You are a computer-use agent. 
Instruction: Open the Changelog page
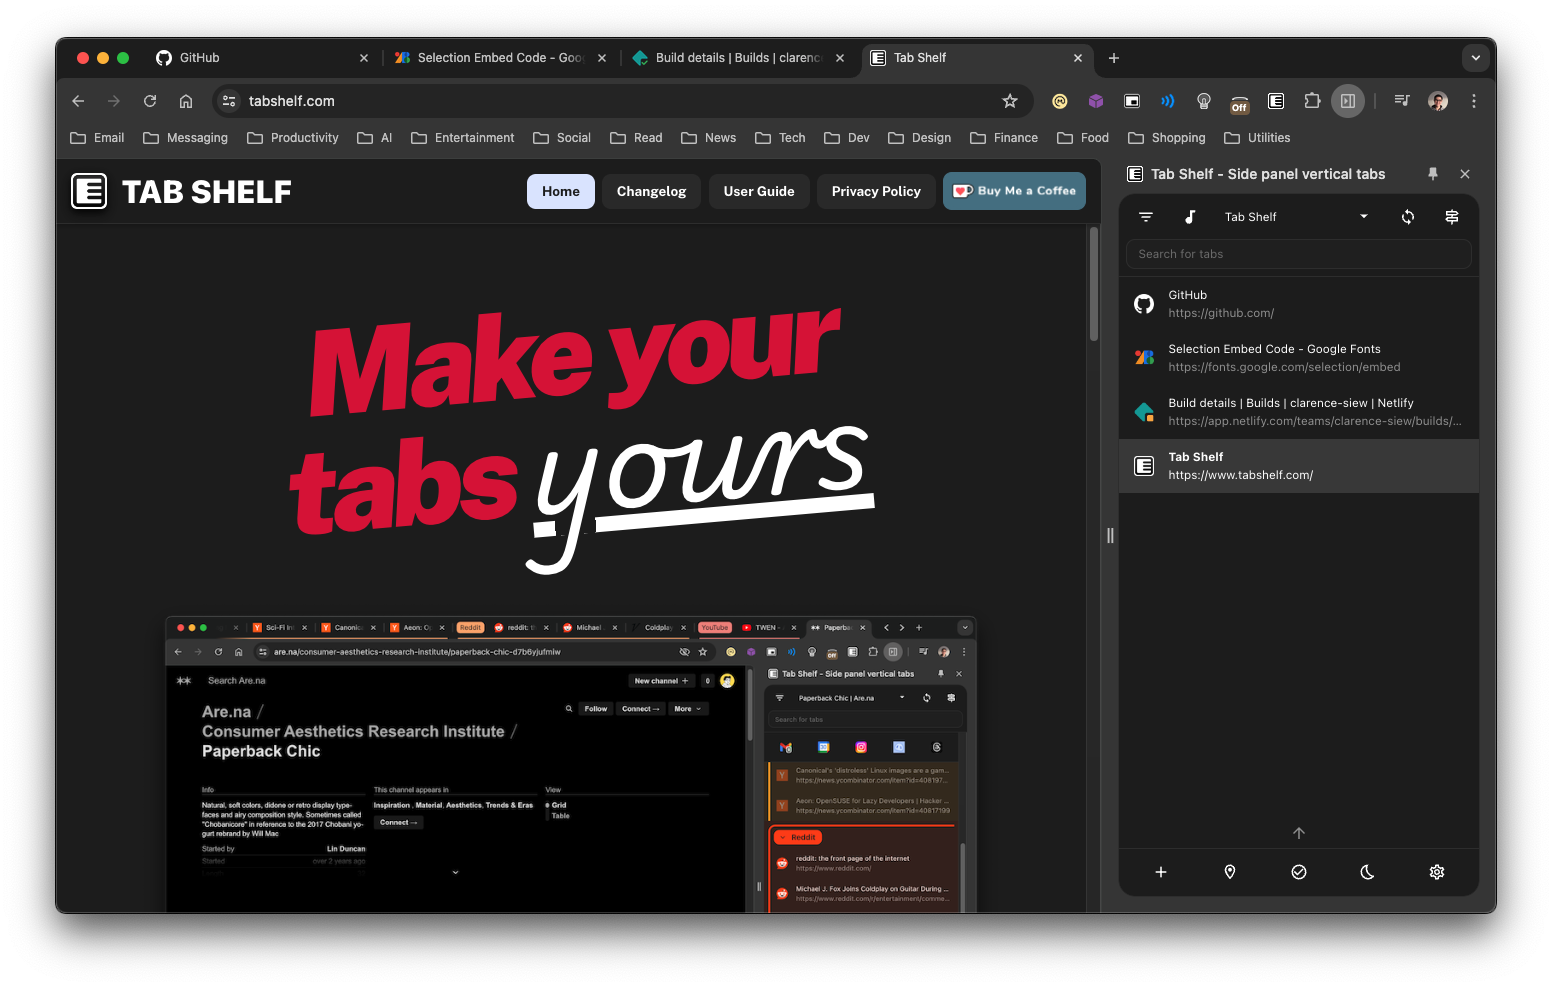[652, 191]
